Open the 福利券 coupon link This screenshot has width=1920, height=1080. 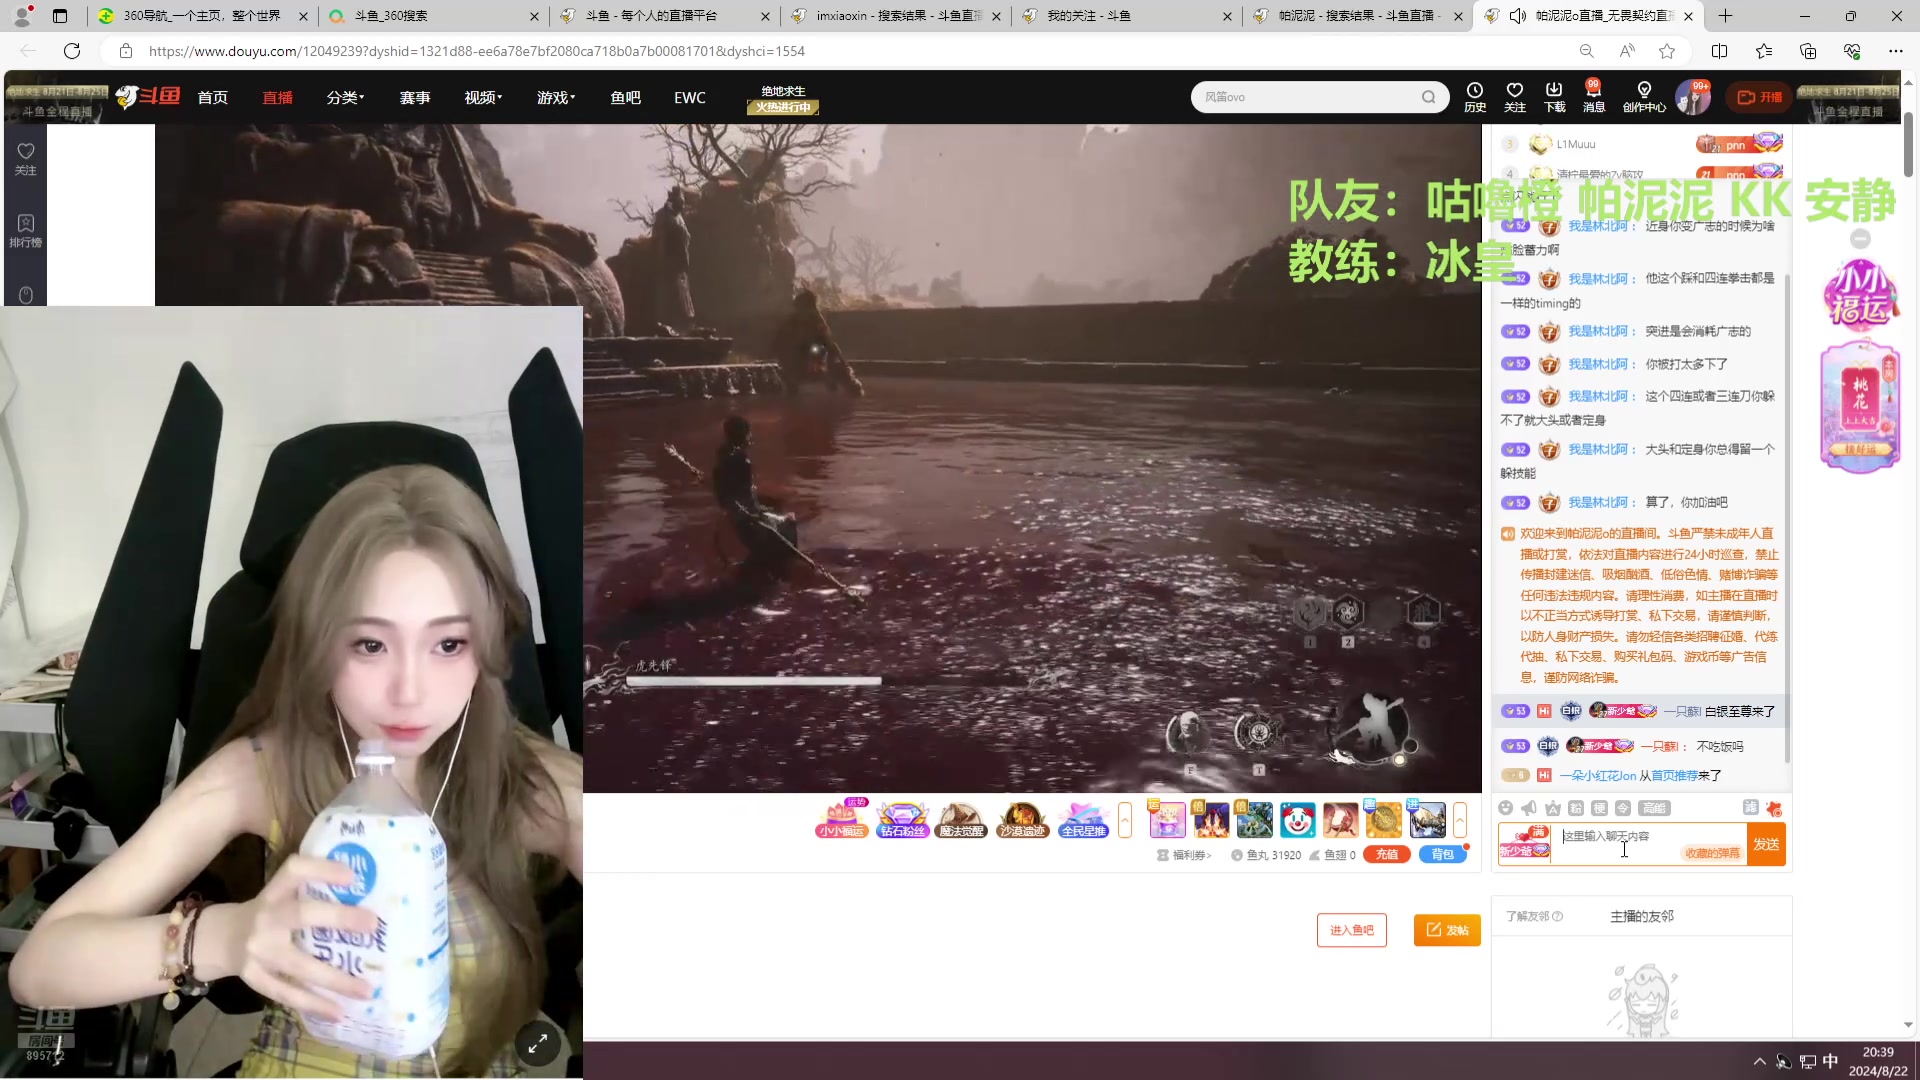click(x=1184, y=855)
